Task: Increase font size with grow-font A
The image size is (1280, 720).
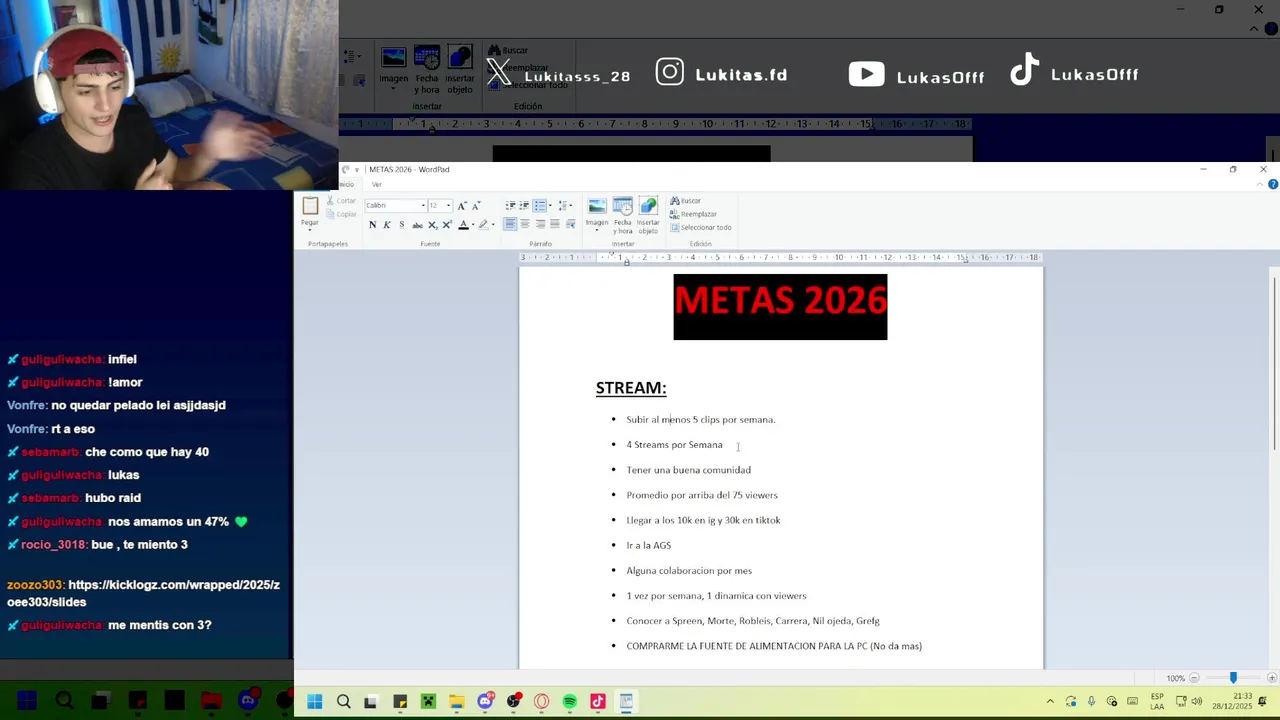Action: (x=462, y=205)
